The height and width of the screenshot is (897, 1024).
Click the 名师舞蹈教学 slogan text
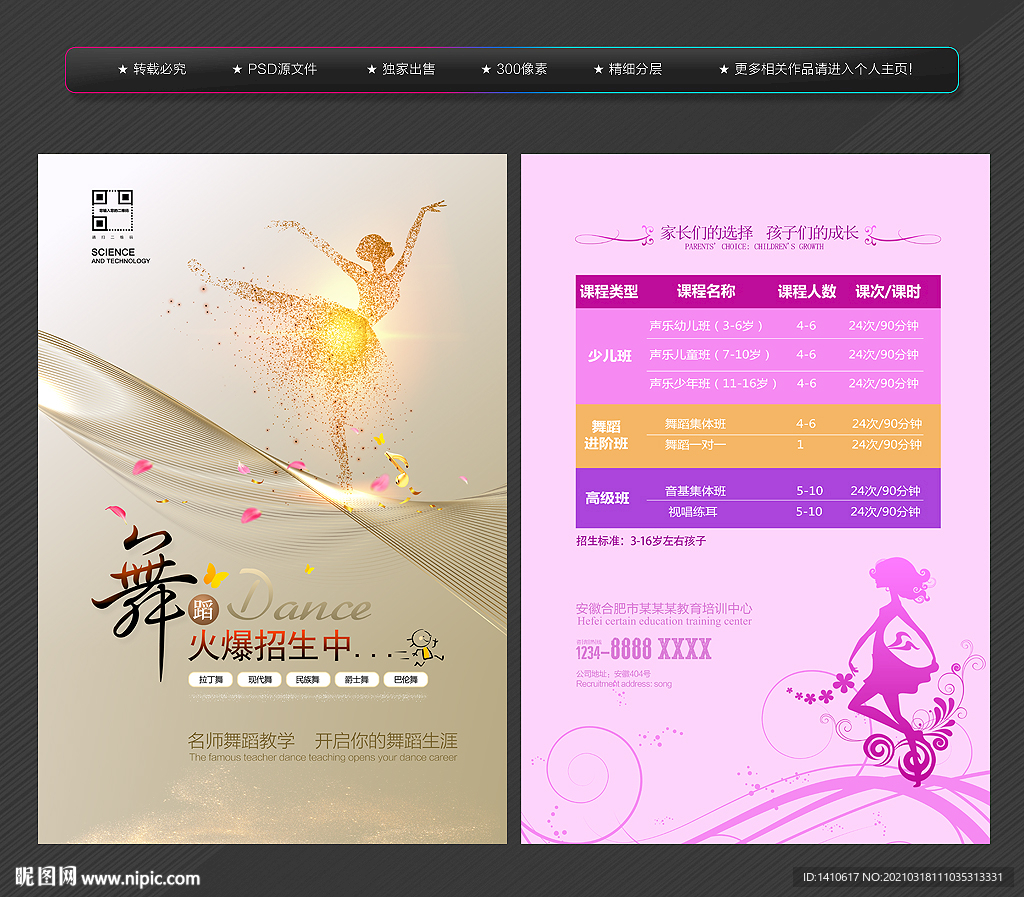(x=241, y=741)
